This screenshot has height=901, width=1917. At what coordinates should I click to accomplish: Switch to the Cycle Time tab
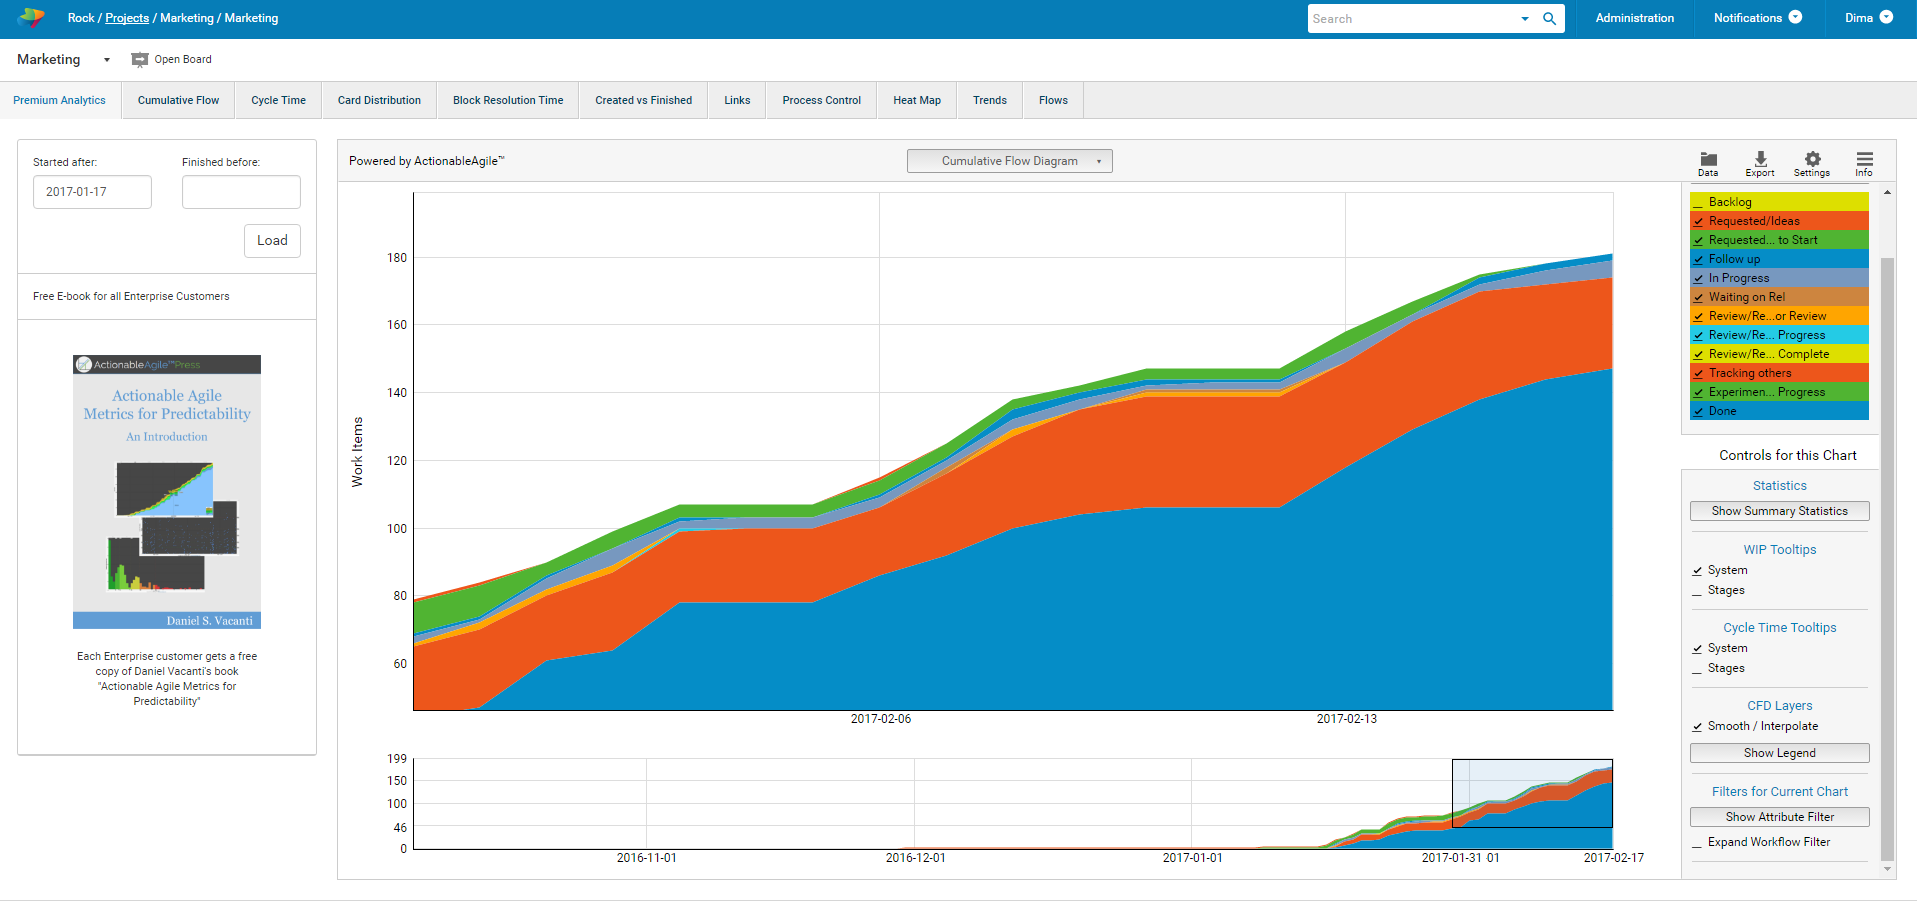coord(278,100)
